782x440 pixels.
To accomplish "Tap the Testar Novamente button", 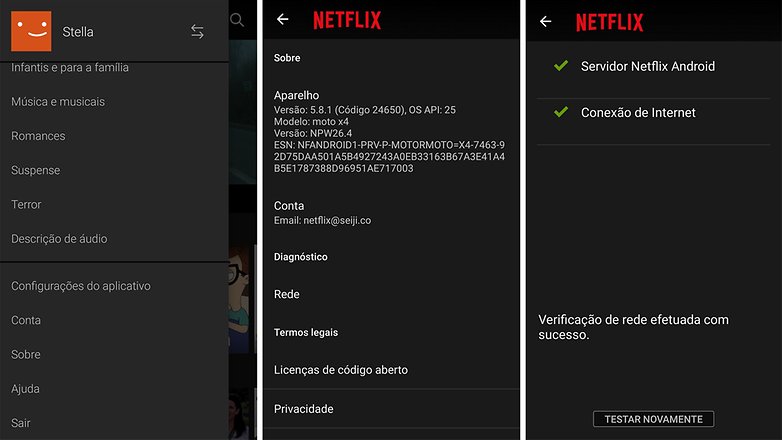I will [x=653, y=419].
